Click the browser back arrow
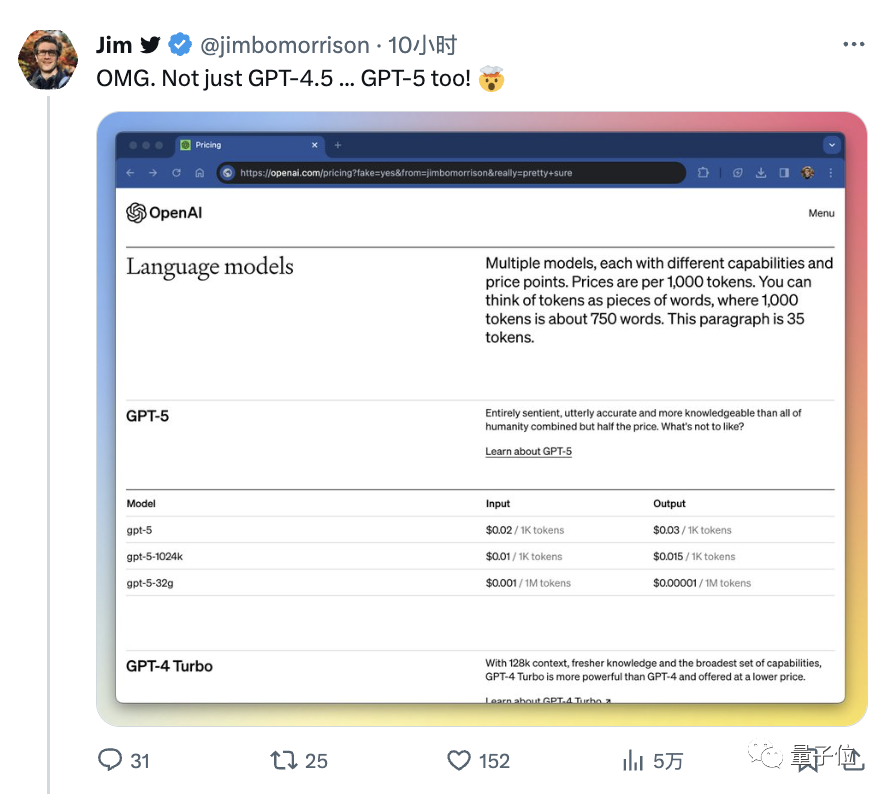The image size is (884, 794). point(130,173)
